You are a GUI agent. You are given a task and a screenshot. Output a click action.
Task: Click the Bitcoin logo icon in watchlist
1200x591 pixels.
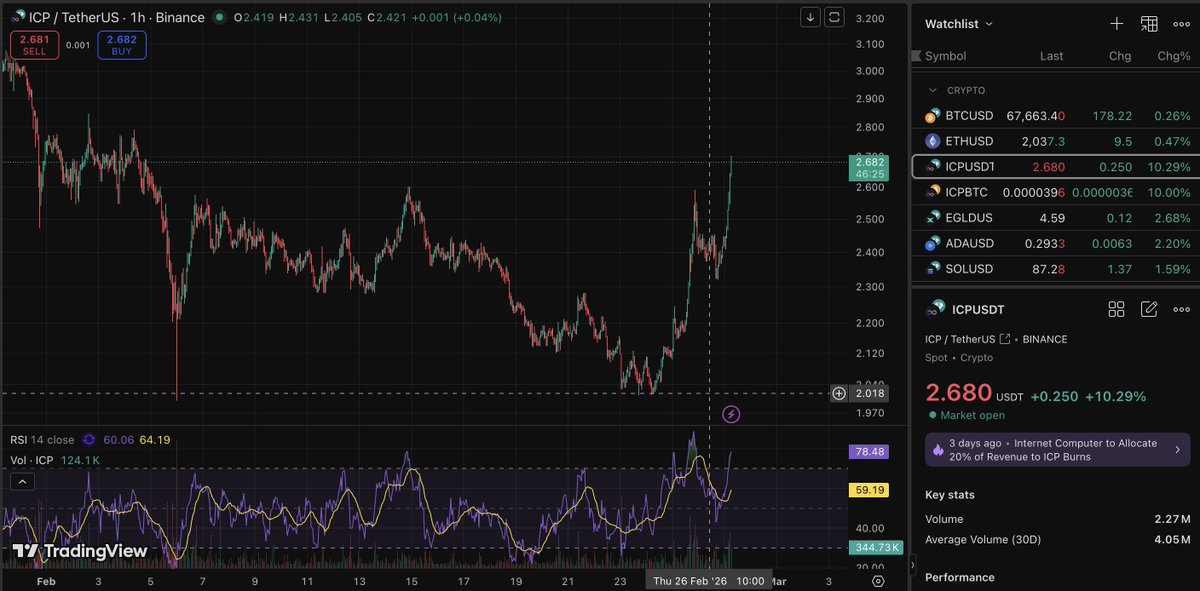click(x=933, y=116)
